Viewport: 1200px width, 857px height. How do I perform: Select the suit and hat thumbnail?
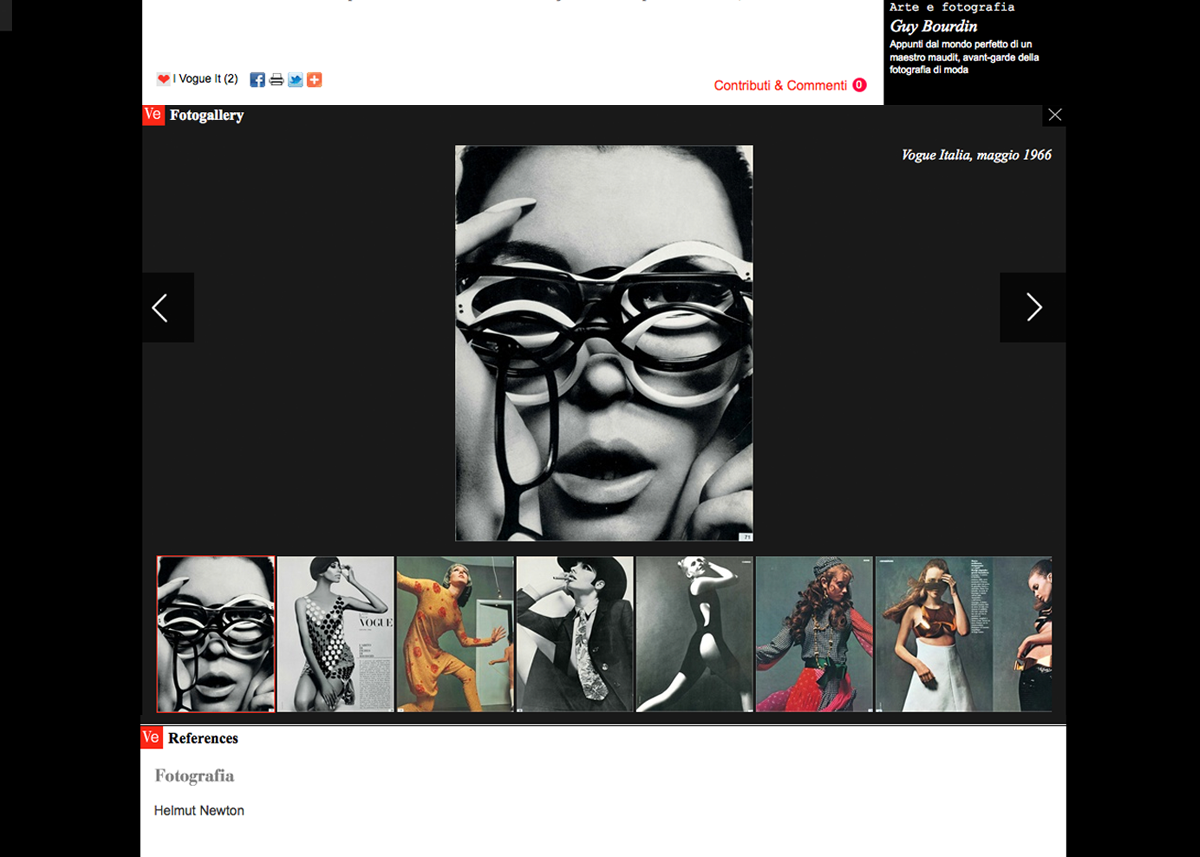point(575,634)
